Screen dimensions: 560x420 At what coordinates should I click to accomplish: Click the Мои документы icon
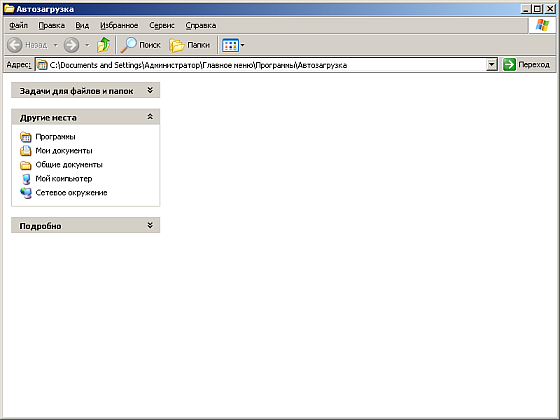pyautogui.click(x=26, y=151)
